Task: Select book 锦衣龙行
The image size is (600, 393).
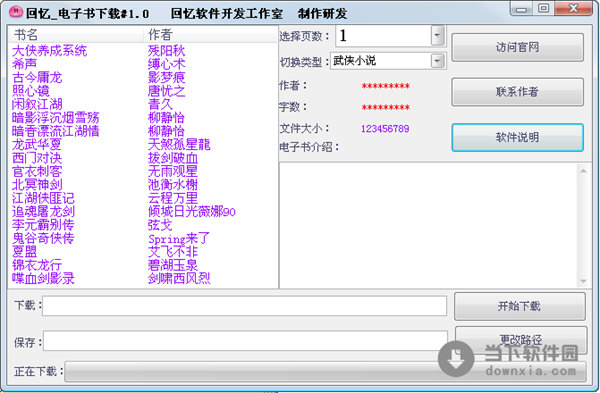Action: 37,265
